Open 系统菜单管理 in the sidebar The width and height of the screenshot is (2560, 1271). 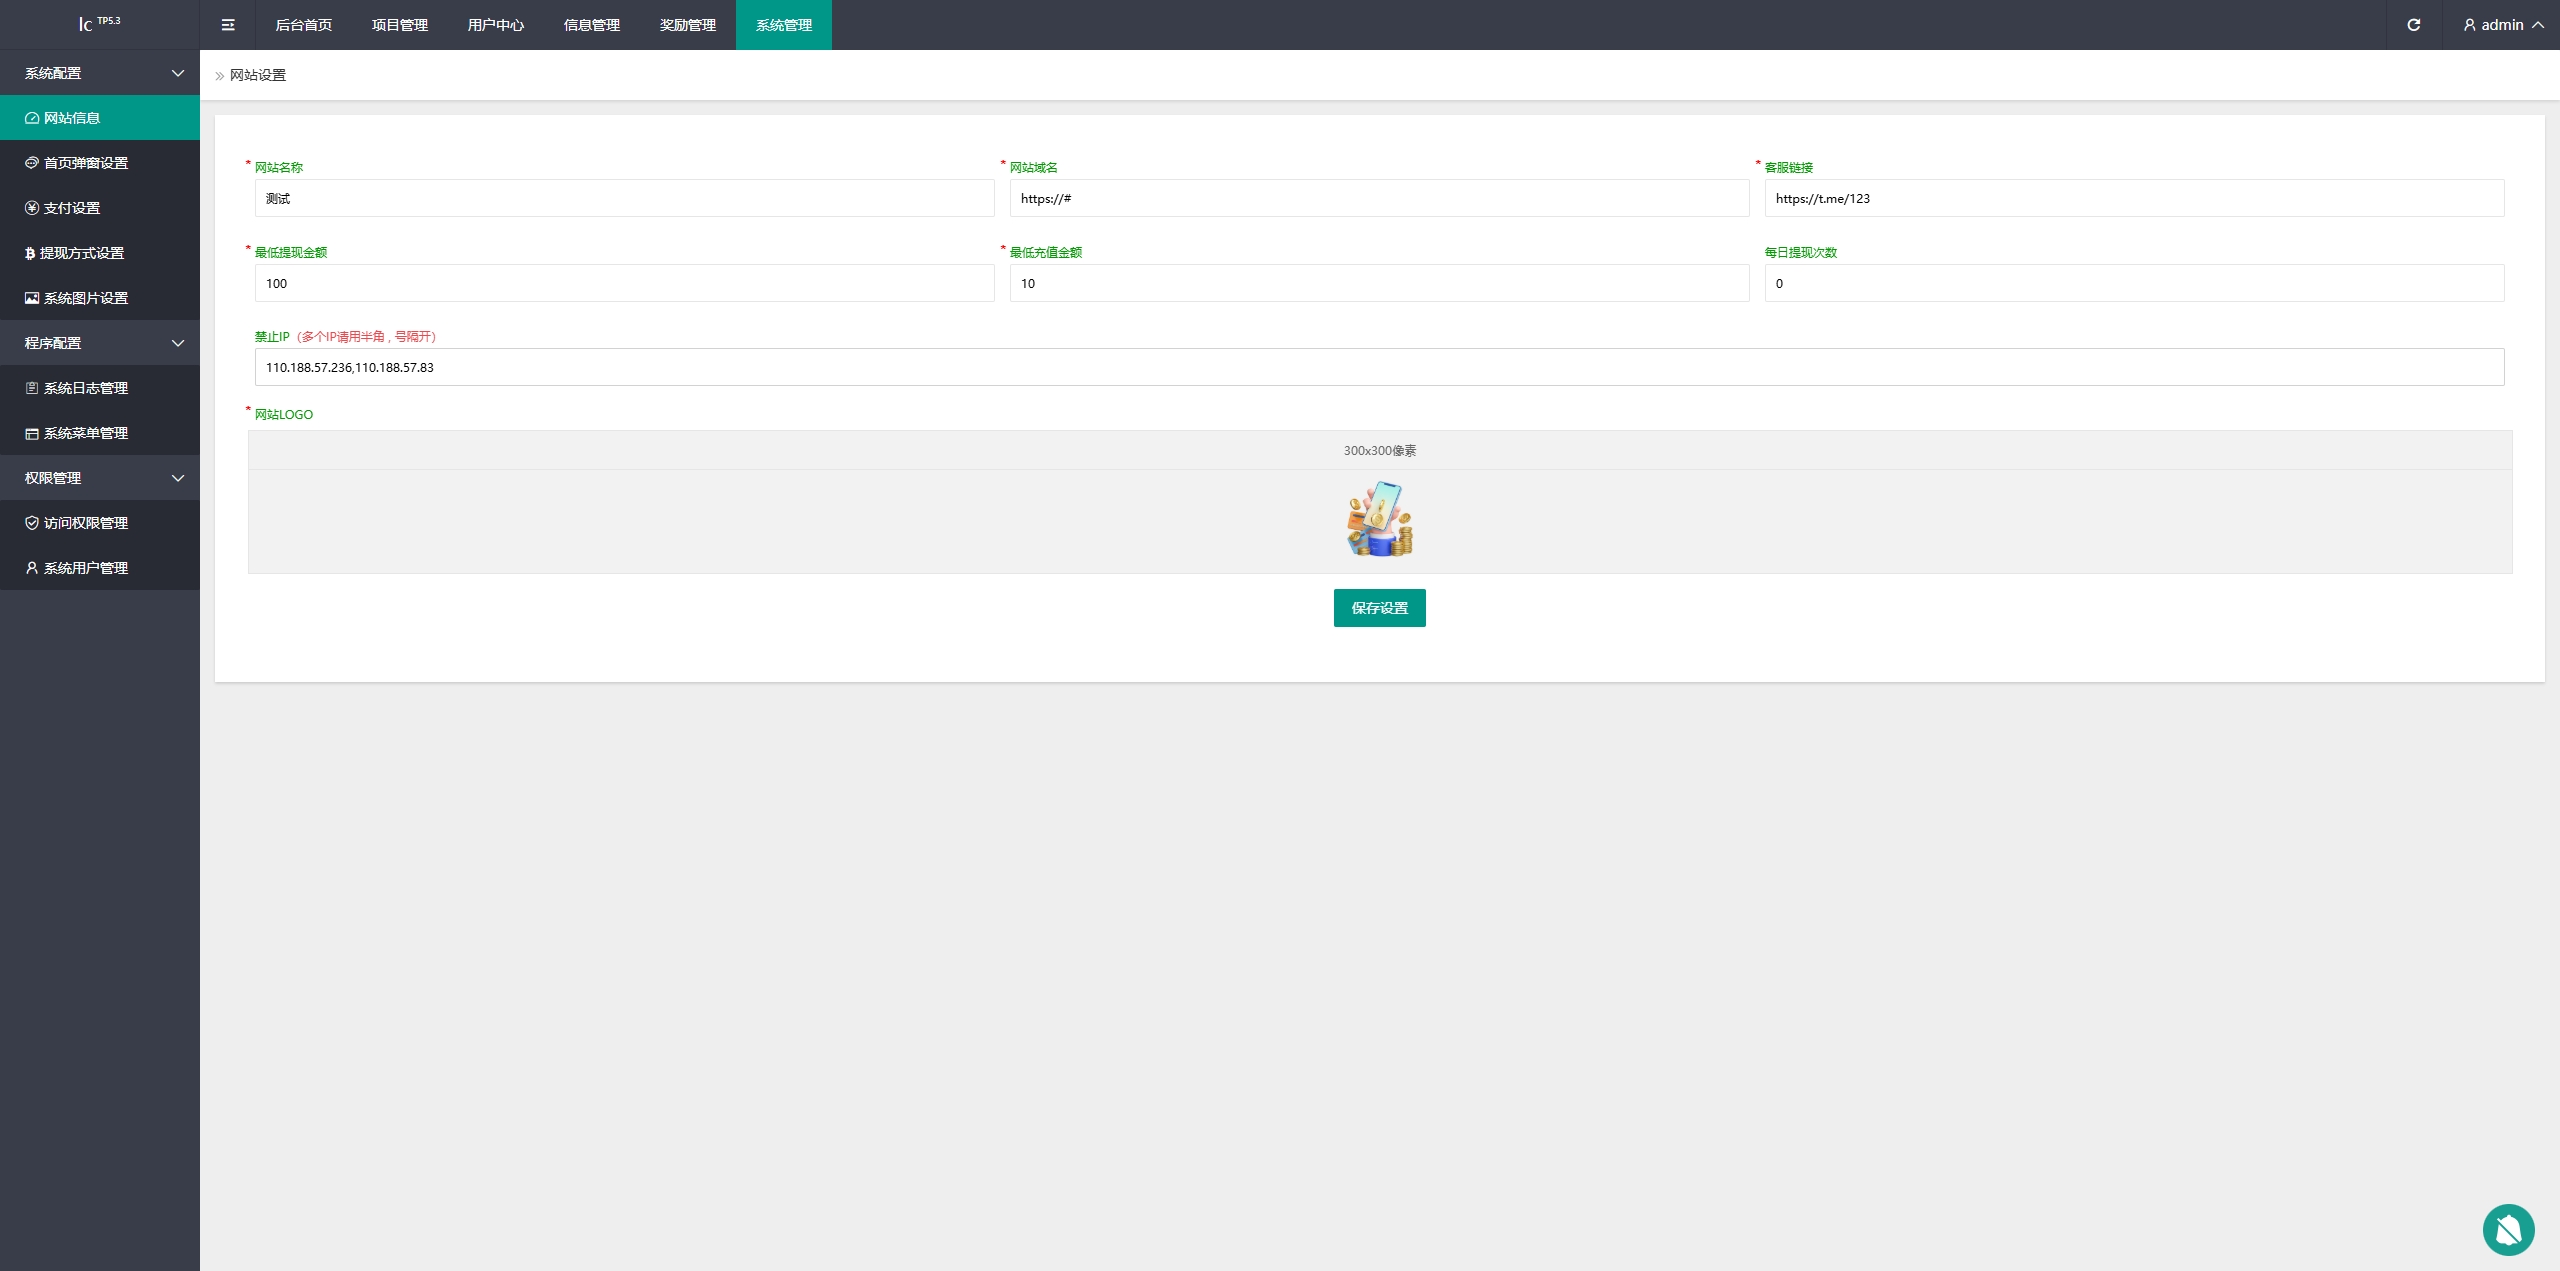coord(100,433)
